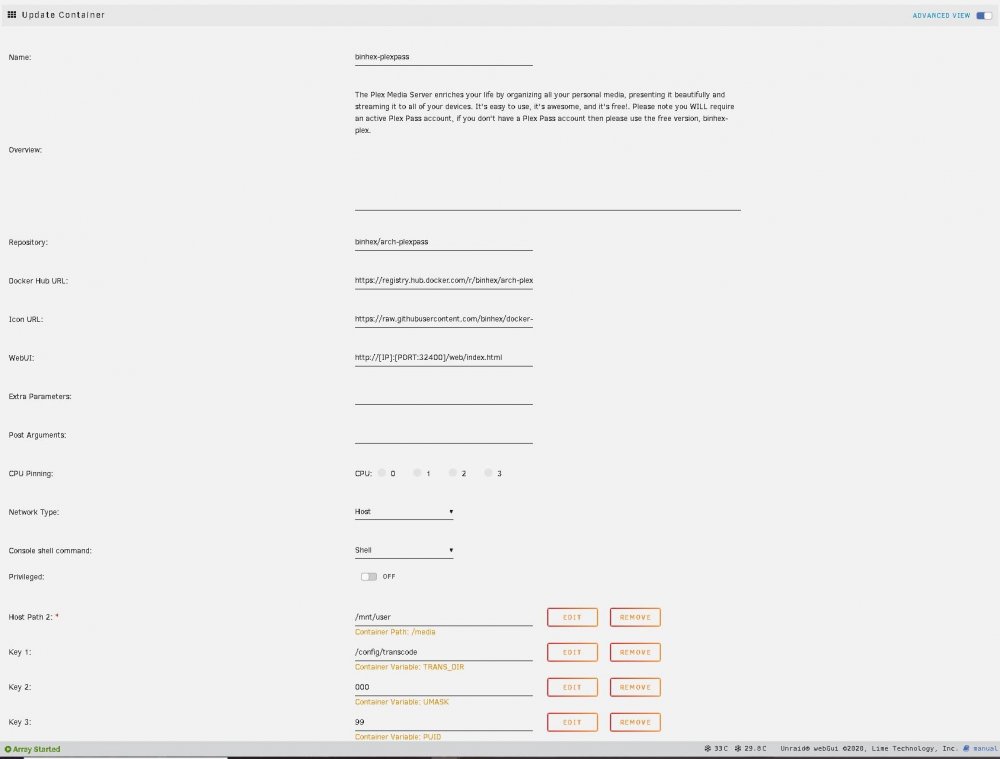Pin the container to CPU 1
The image size is (1000, 759).
point(417,473)
